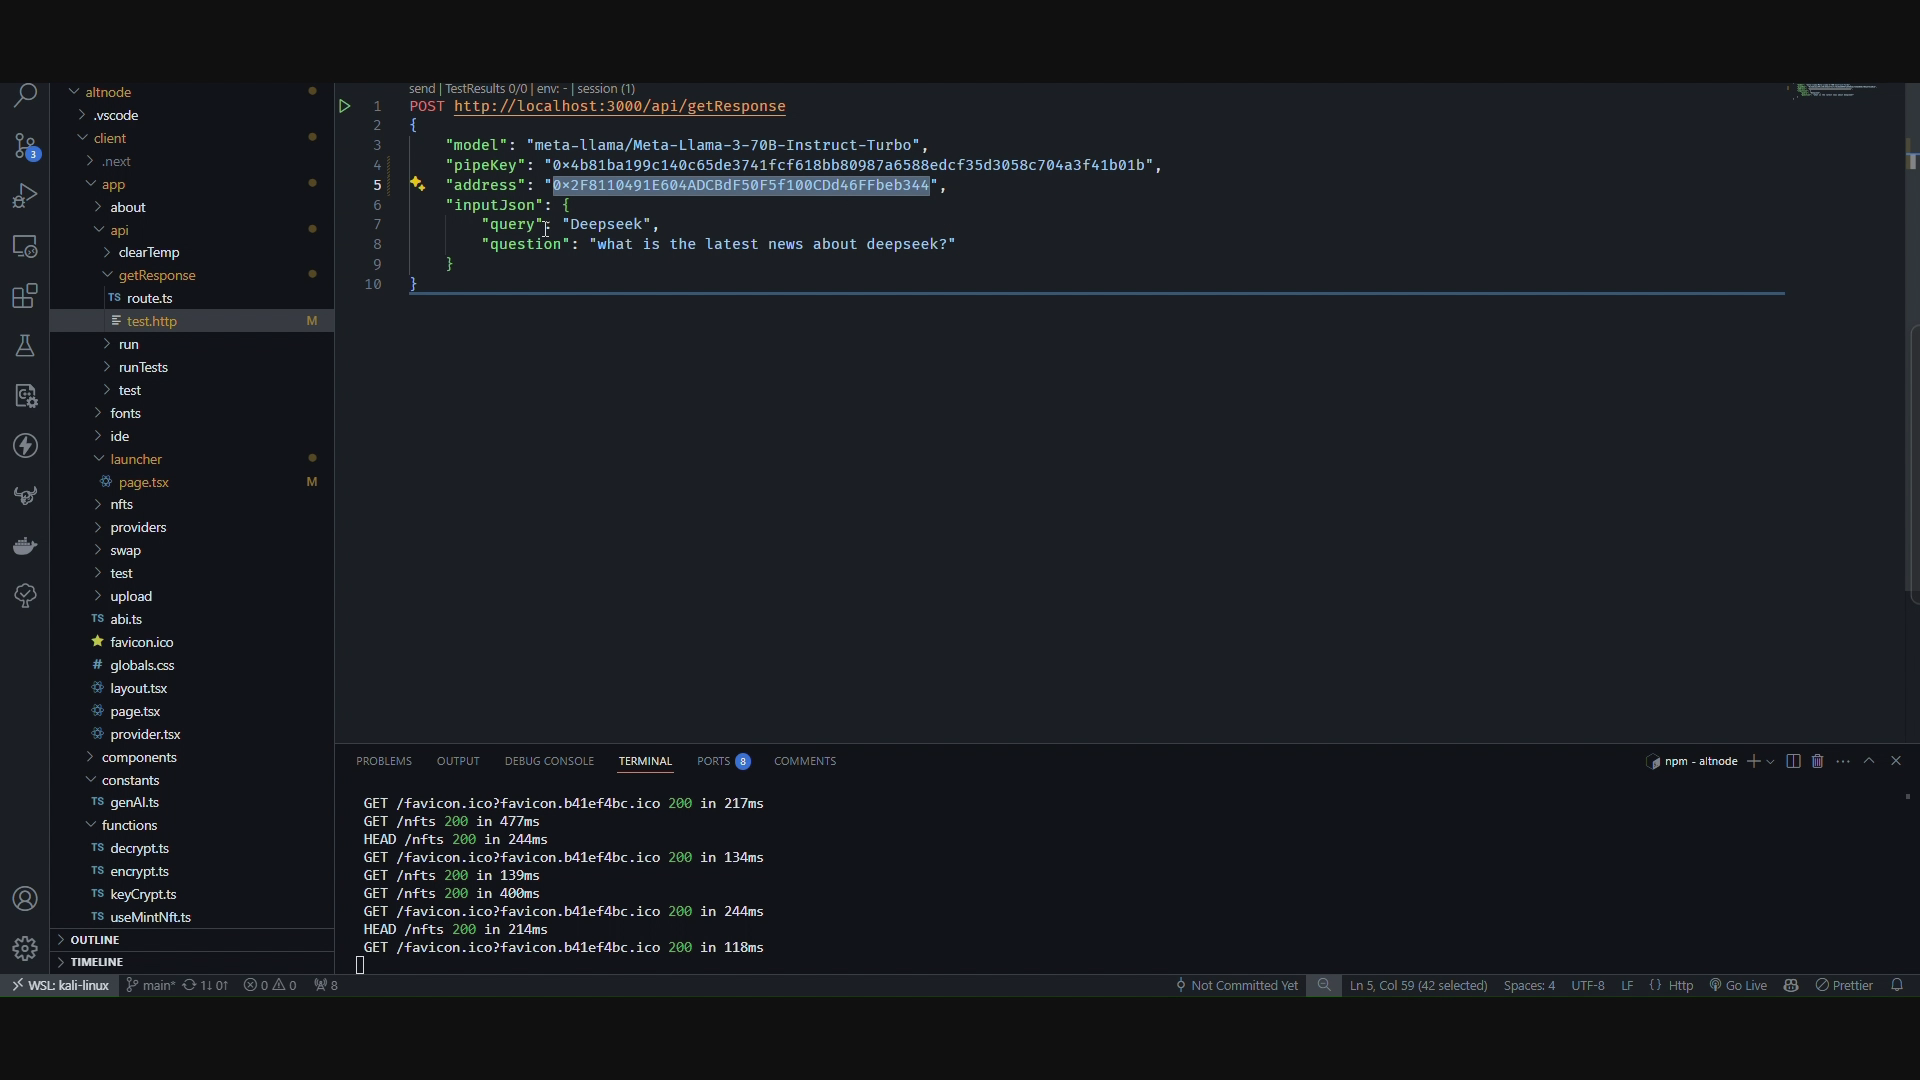Open the Search view in activity bar
Viewport: 1920px width, 1080px height.
25,96
